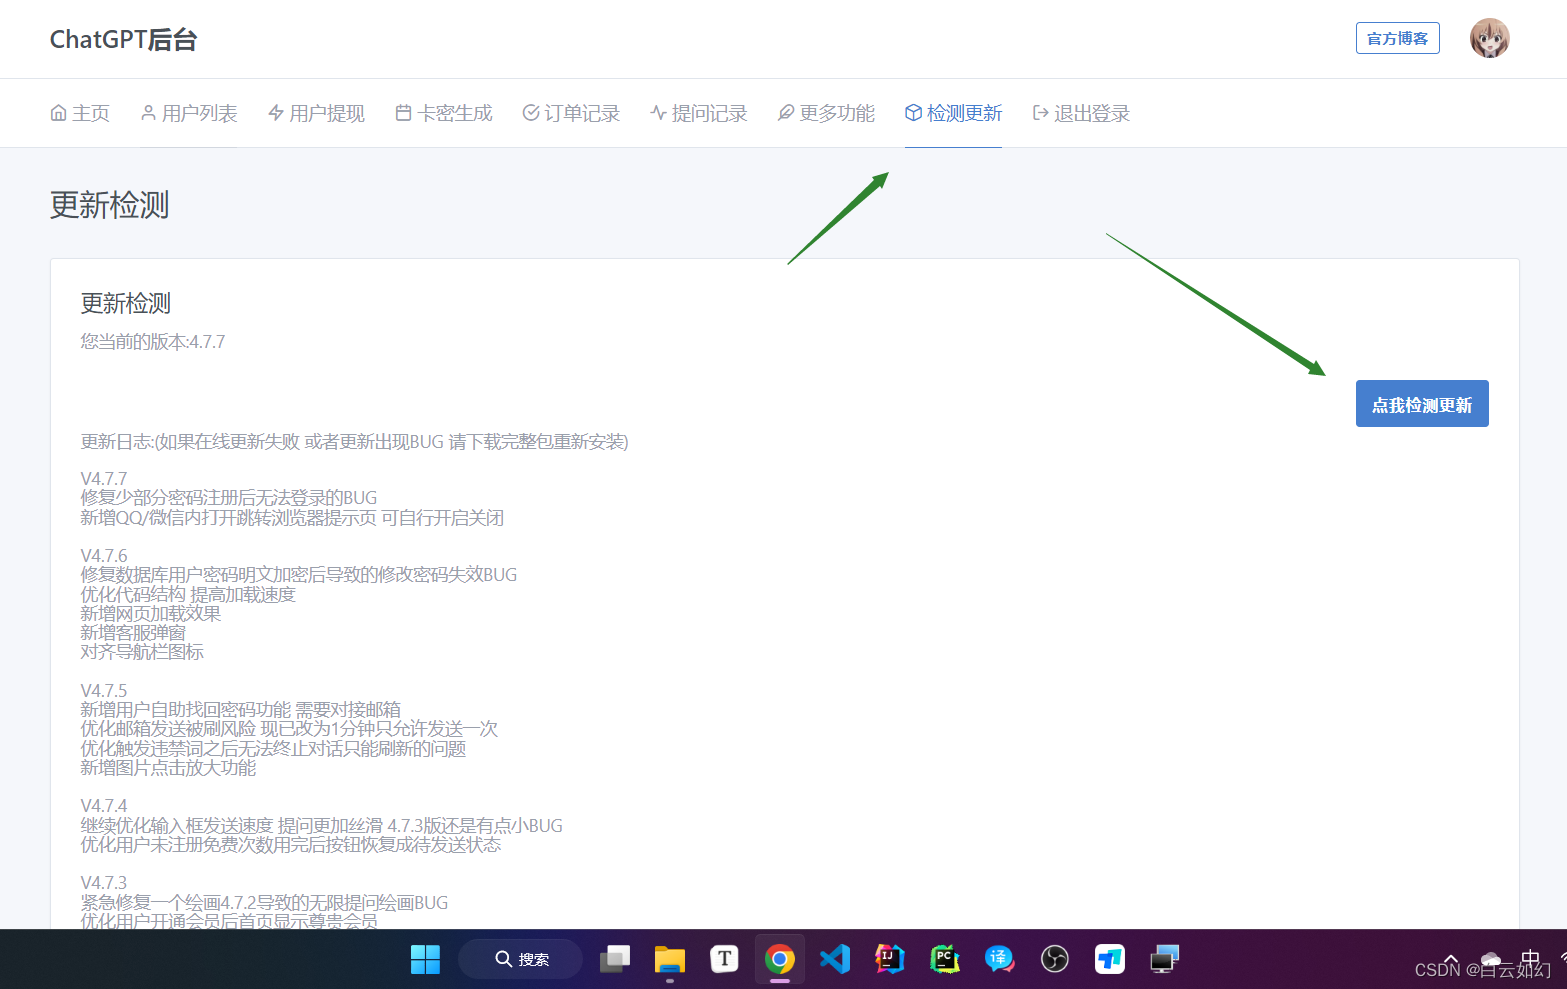Open Visual Studio Code from the taskbar
The width and height of the screenshot is (1567, 989).
(x=835, y=959)
